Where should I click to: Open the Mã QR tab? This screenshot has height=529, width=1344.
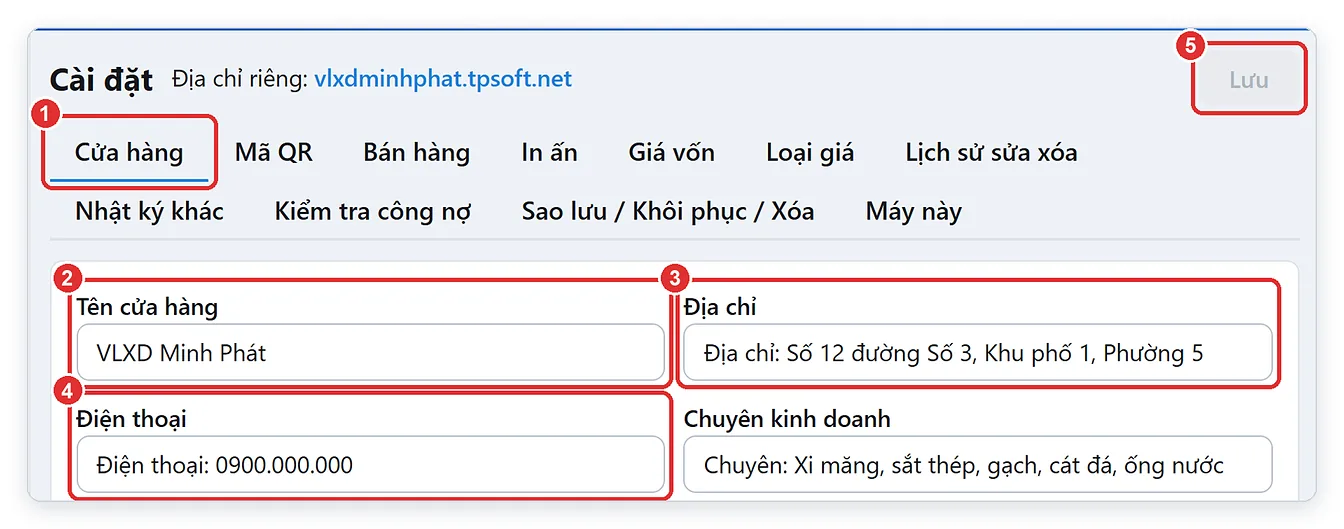(x=274, y=152)
